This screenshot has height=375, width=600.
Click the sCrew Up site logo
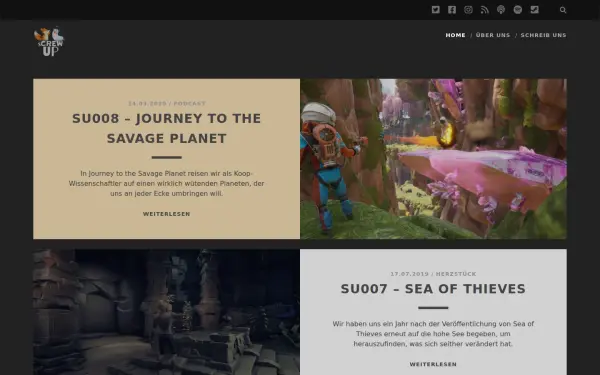(x=49, y=42)
